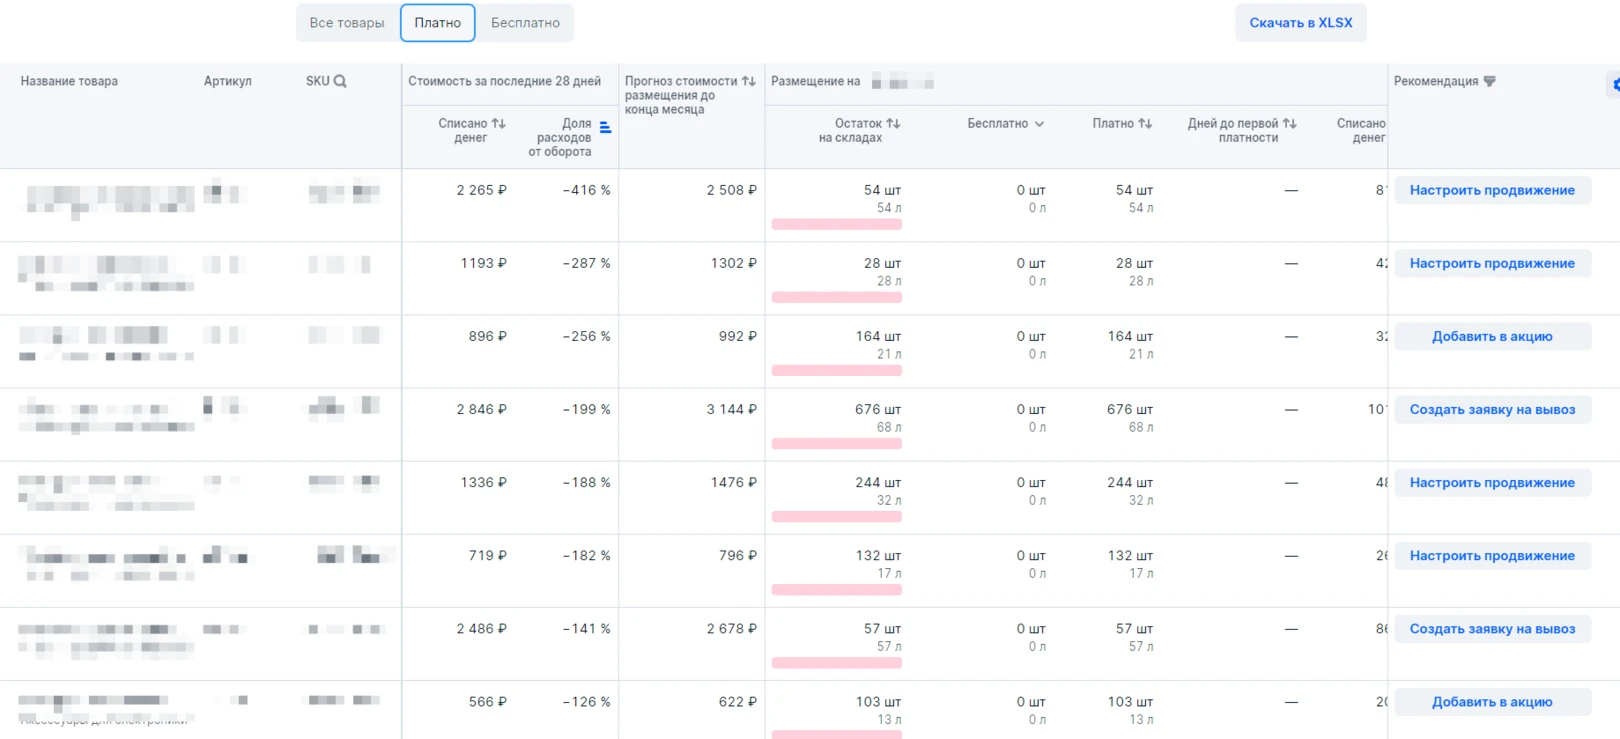Click Создать заявку на вывоз for 57 шт row
Screen dimensions: 1620x739
click(x=1491, y=629)
